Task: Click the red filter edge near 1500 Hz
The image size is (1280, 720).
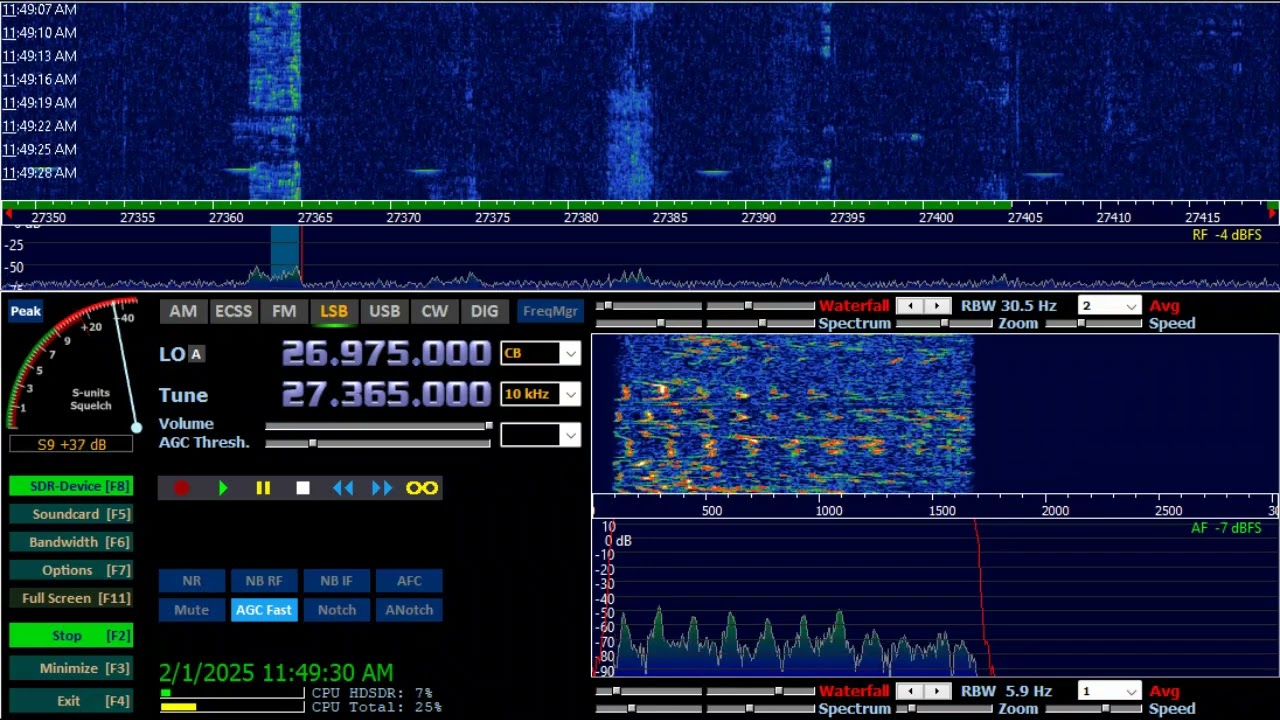Action: click(983, 597)
